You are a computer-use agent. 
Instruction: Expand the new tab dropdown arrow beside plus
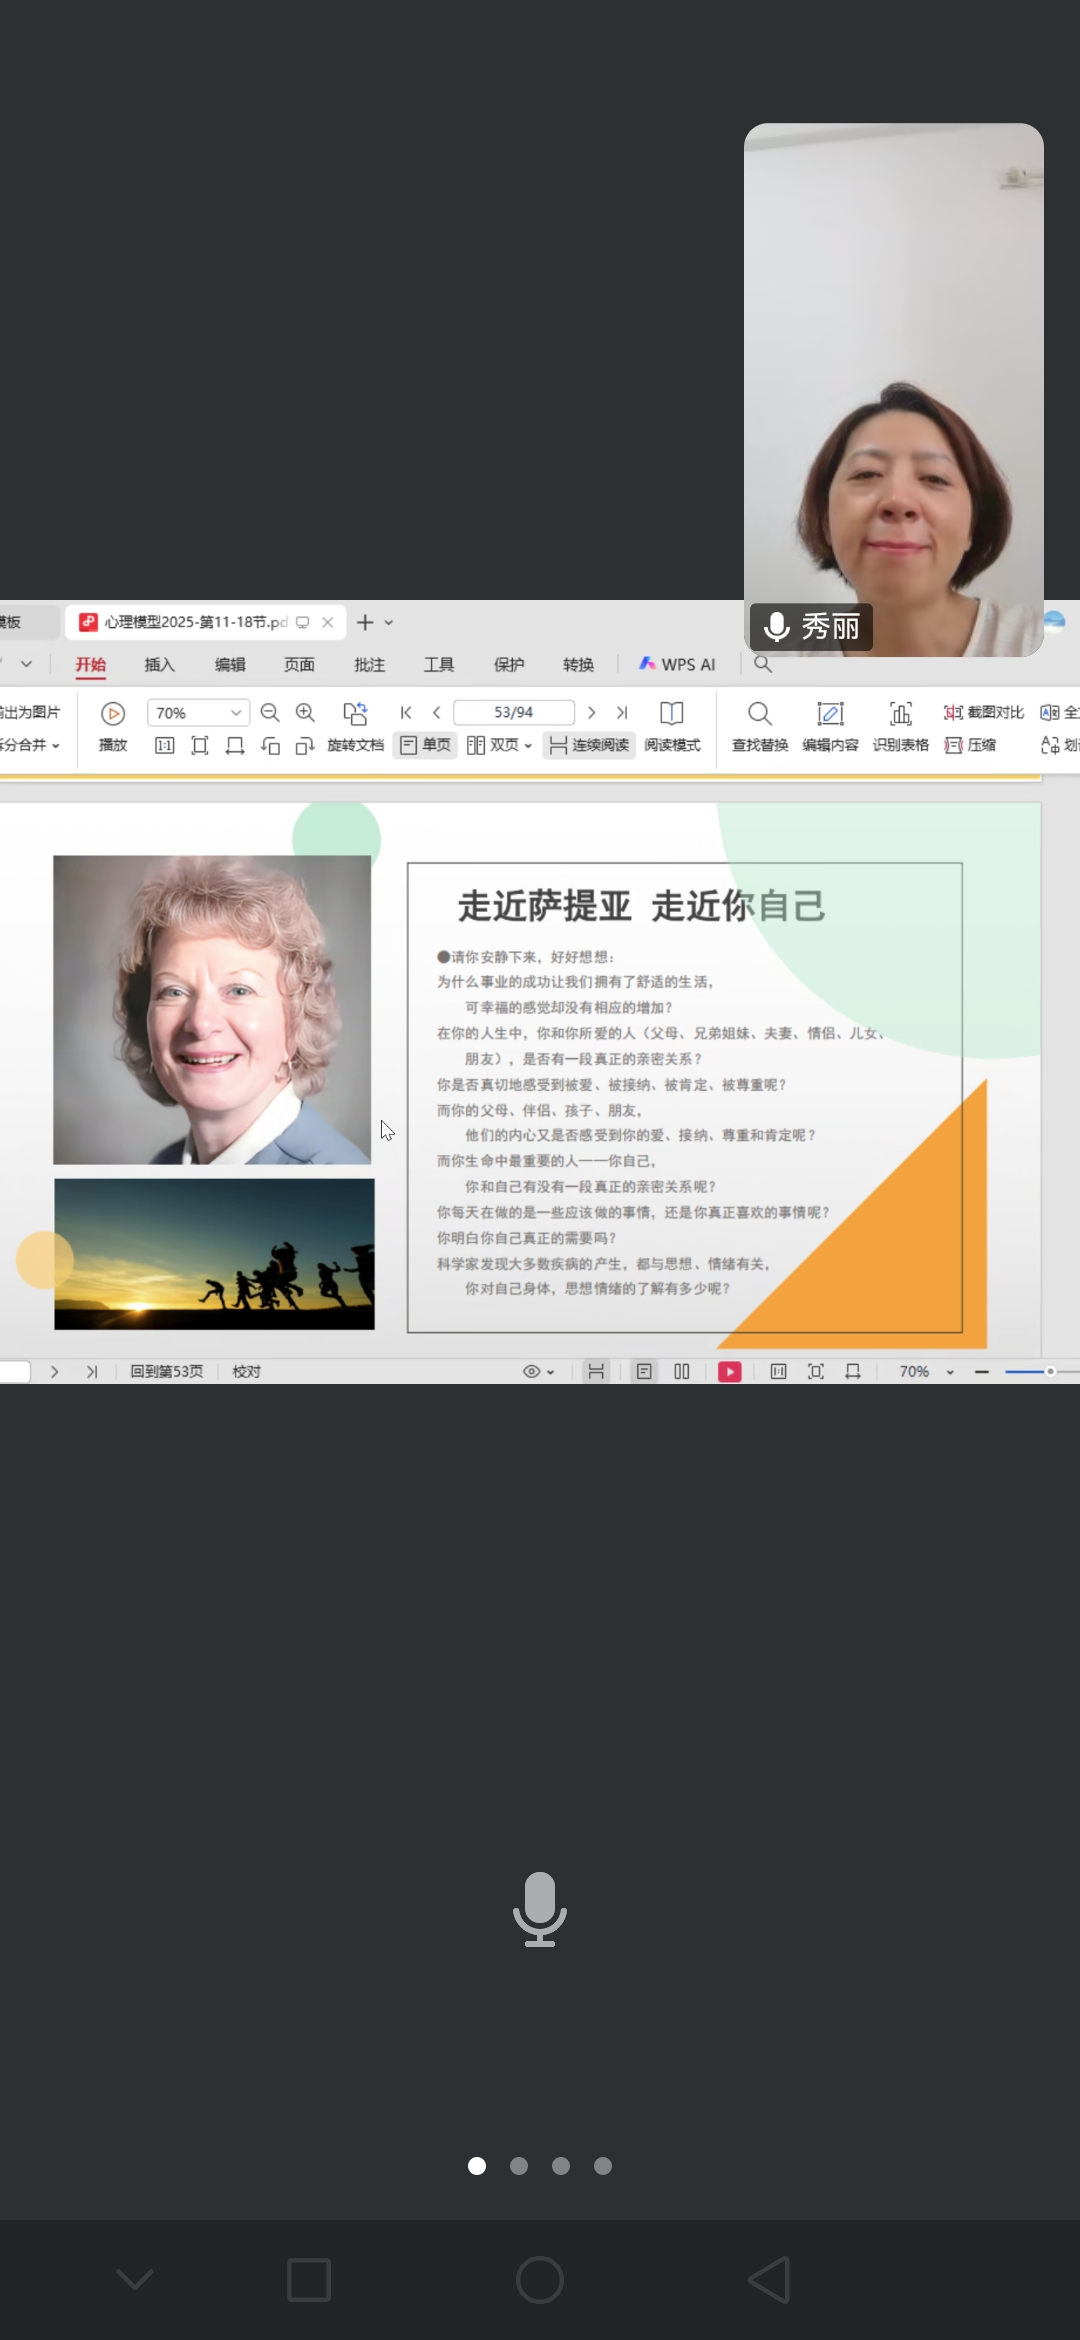point(389,623)
